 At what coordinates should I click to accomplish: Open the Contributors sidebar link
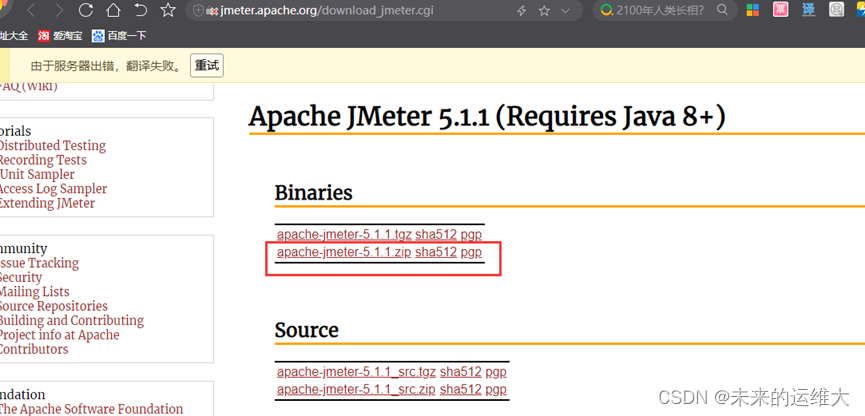tap(34, 349)
